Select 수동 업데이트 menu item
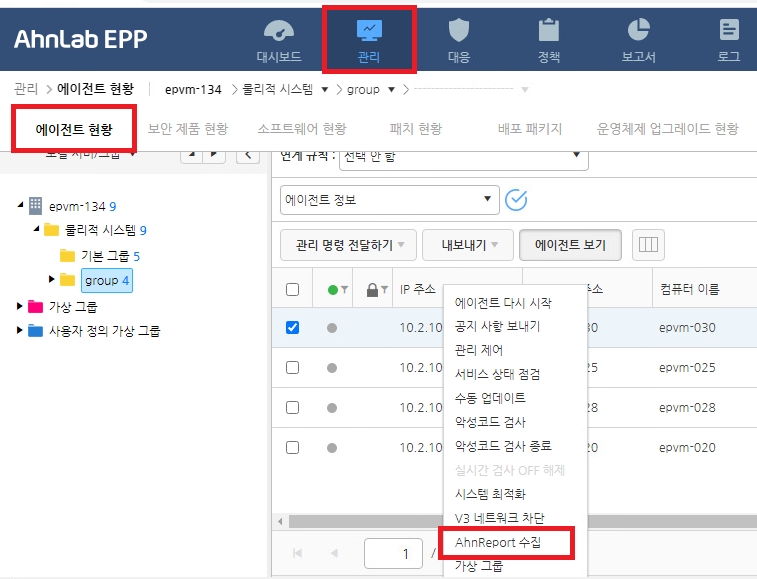 tap(490, 398)
